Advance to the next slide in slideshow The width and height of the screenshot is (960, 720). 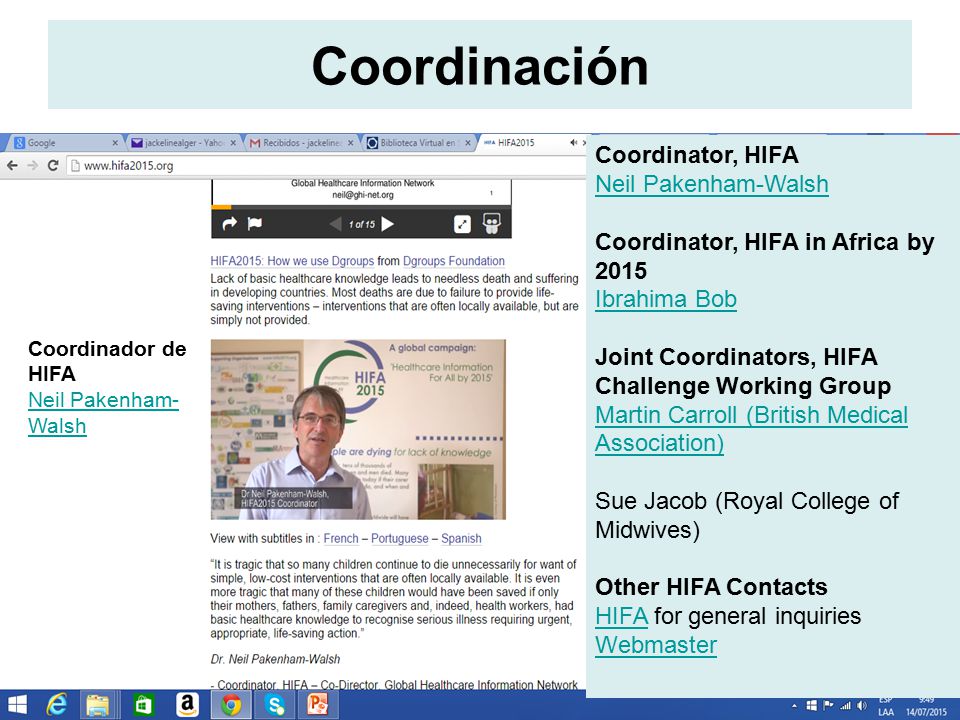point(388,224)
